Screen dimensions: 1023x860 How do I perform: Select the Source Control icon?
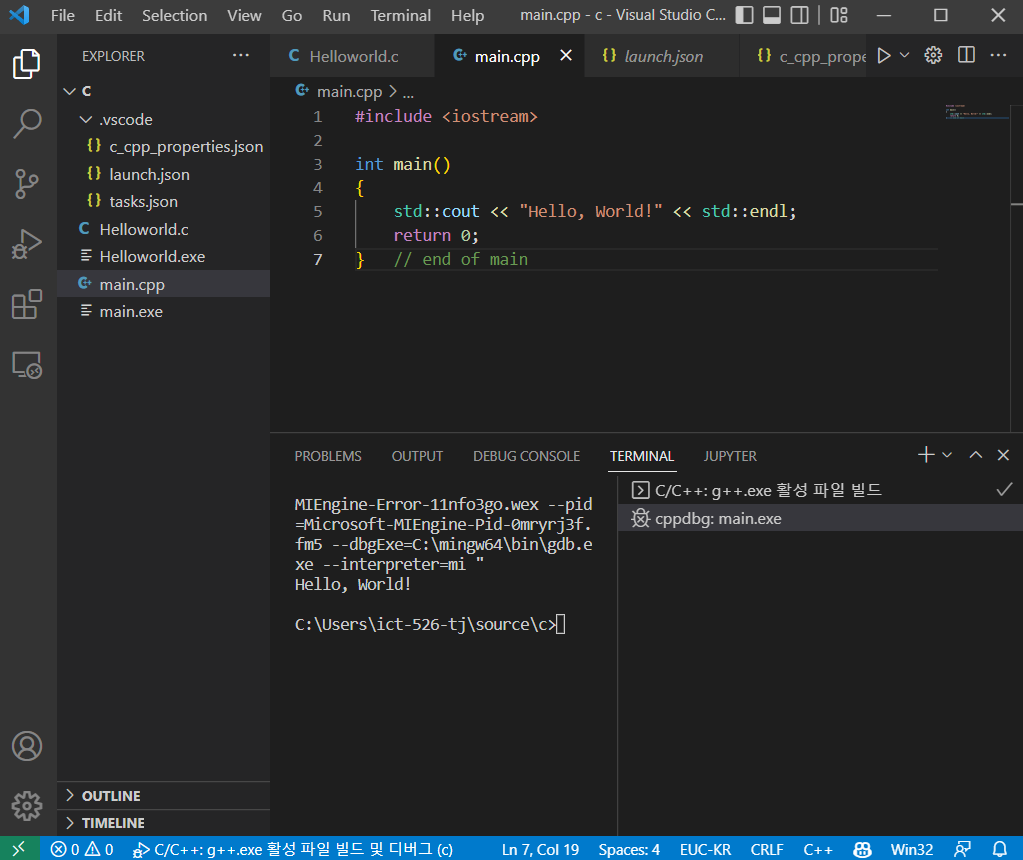click(x=27, y=183)
